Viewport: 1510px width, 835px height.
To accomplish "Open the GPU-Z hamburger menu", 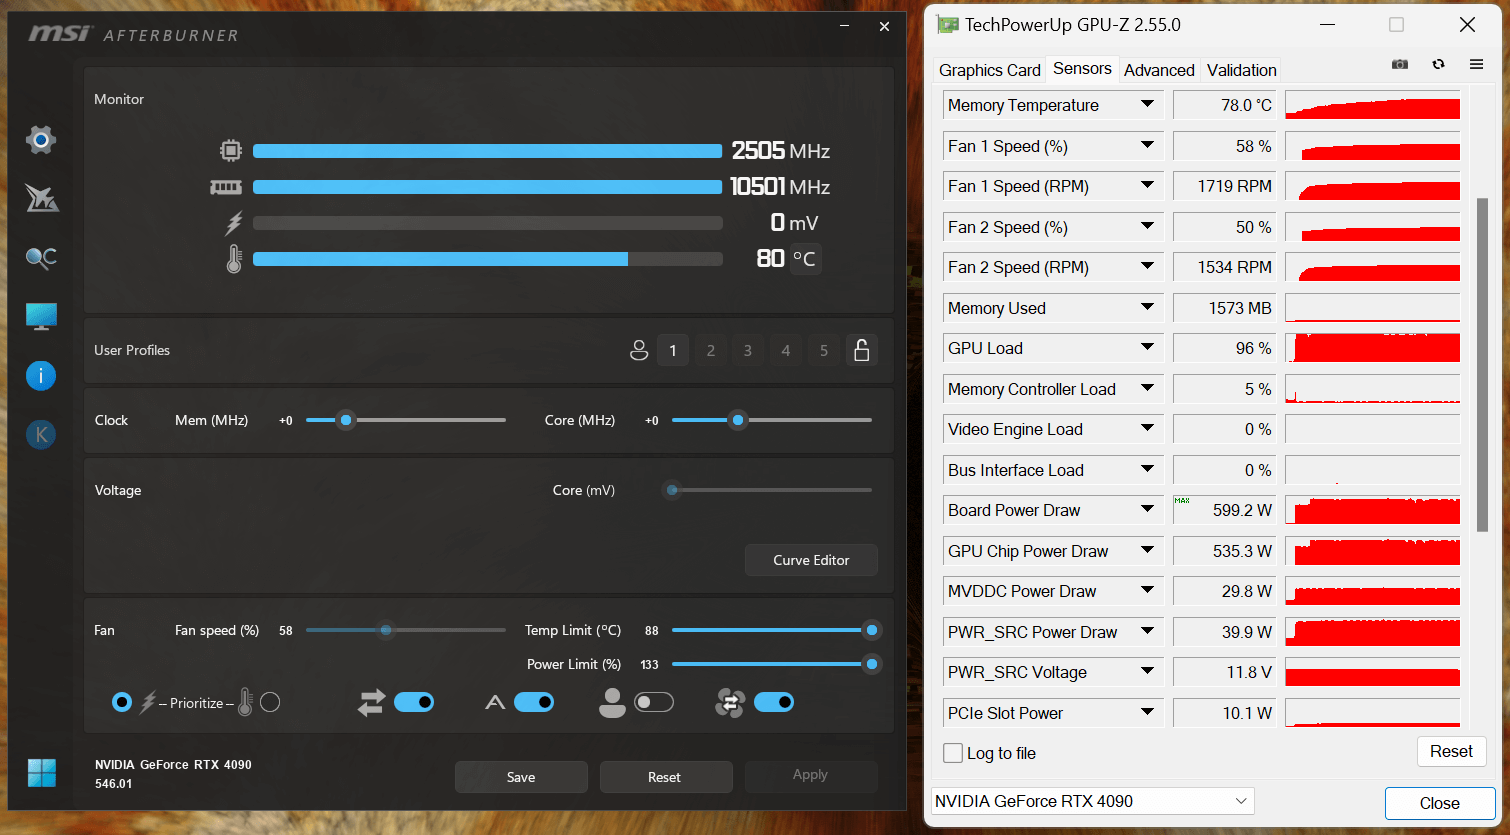I will click(x=1476, y=64).
